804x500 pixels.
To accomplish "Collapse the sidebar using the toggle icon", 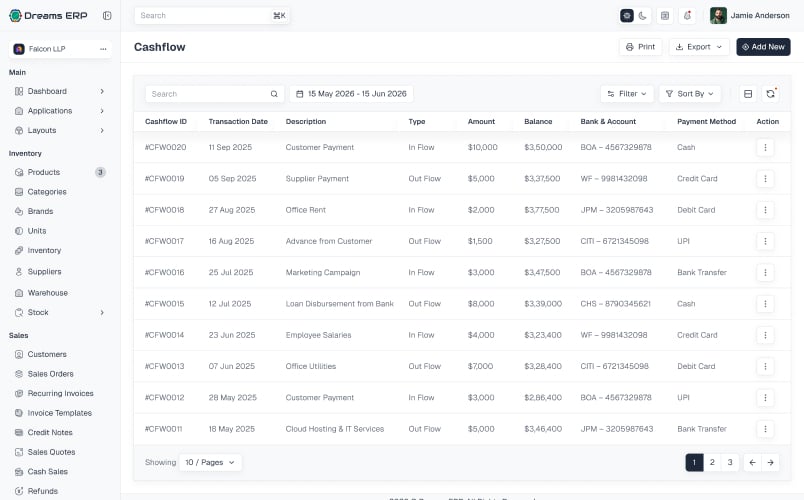I will coord(107,15).
